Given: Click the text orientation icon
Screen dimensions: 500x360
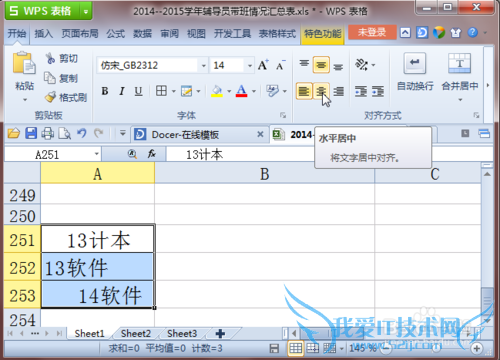Looking at the screenshot, I should 362,64.
